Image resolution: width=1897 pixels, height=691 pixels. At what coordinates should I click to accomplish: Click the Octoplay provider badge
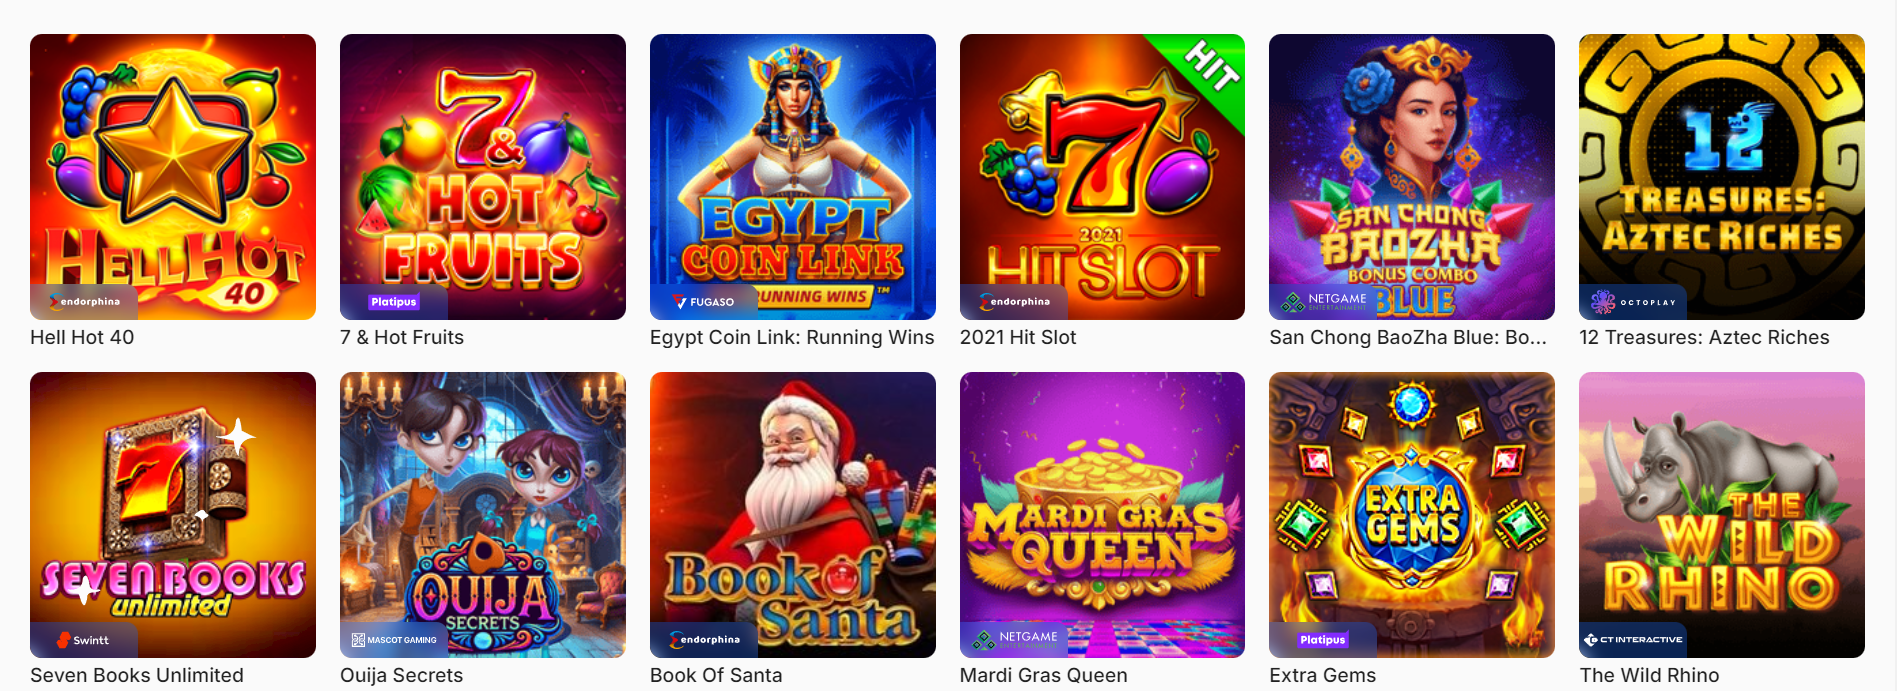point(1633,302)
